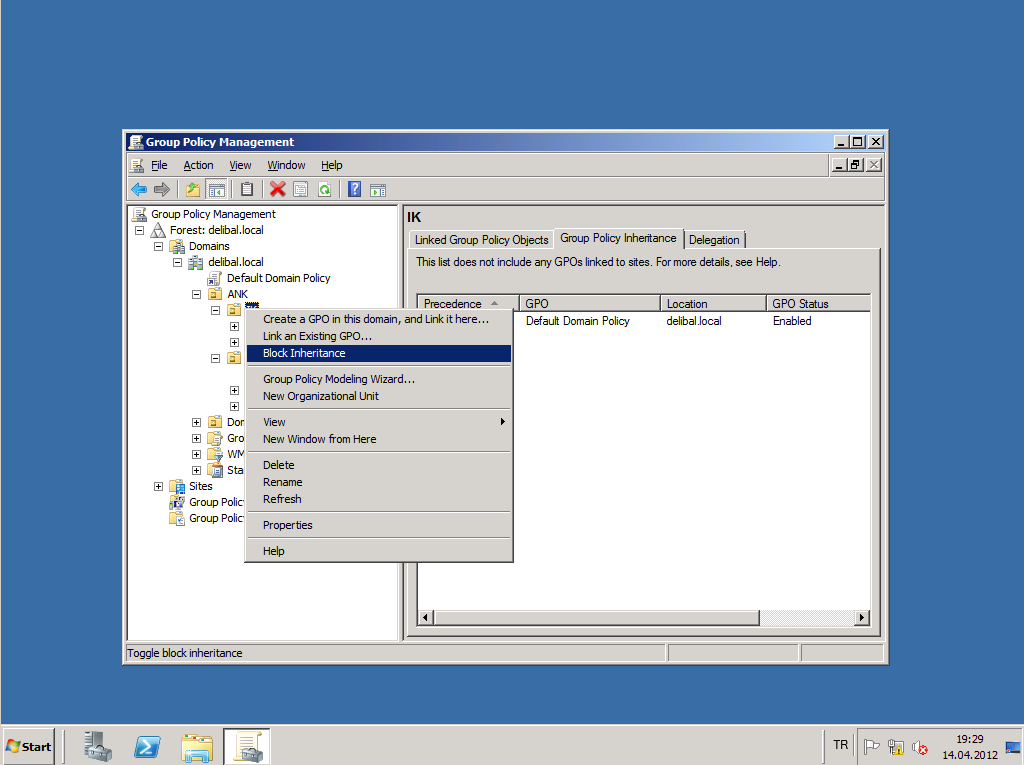This screenshot has height=765, width=1024.
Task: Click the Properties toolbar icon
Action: pyautogui.click(x=301, y=190)
